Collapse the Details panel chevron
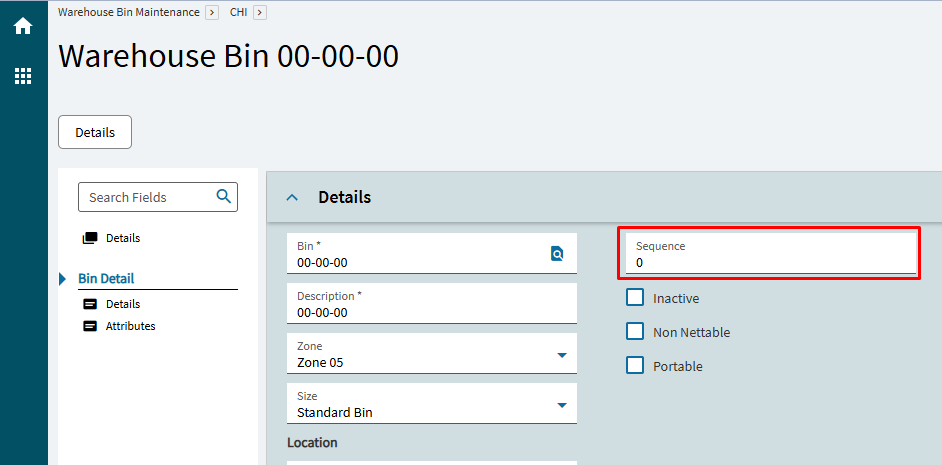Viewport: 942px width, 465px height. pos(292,198)
